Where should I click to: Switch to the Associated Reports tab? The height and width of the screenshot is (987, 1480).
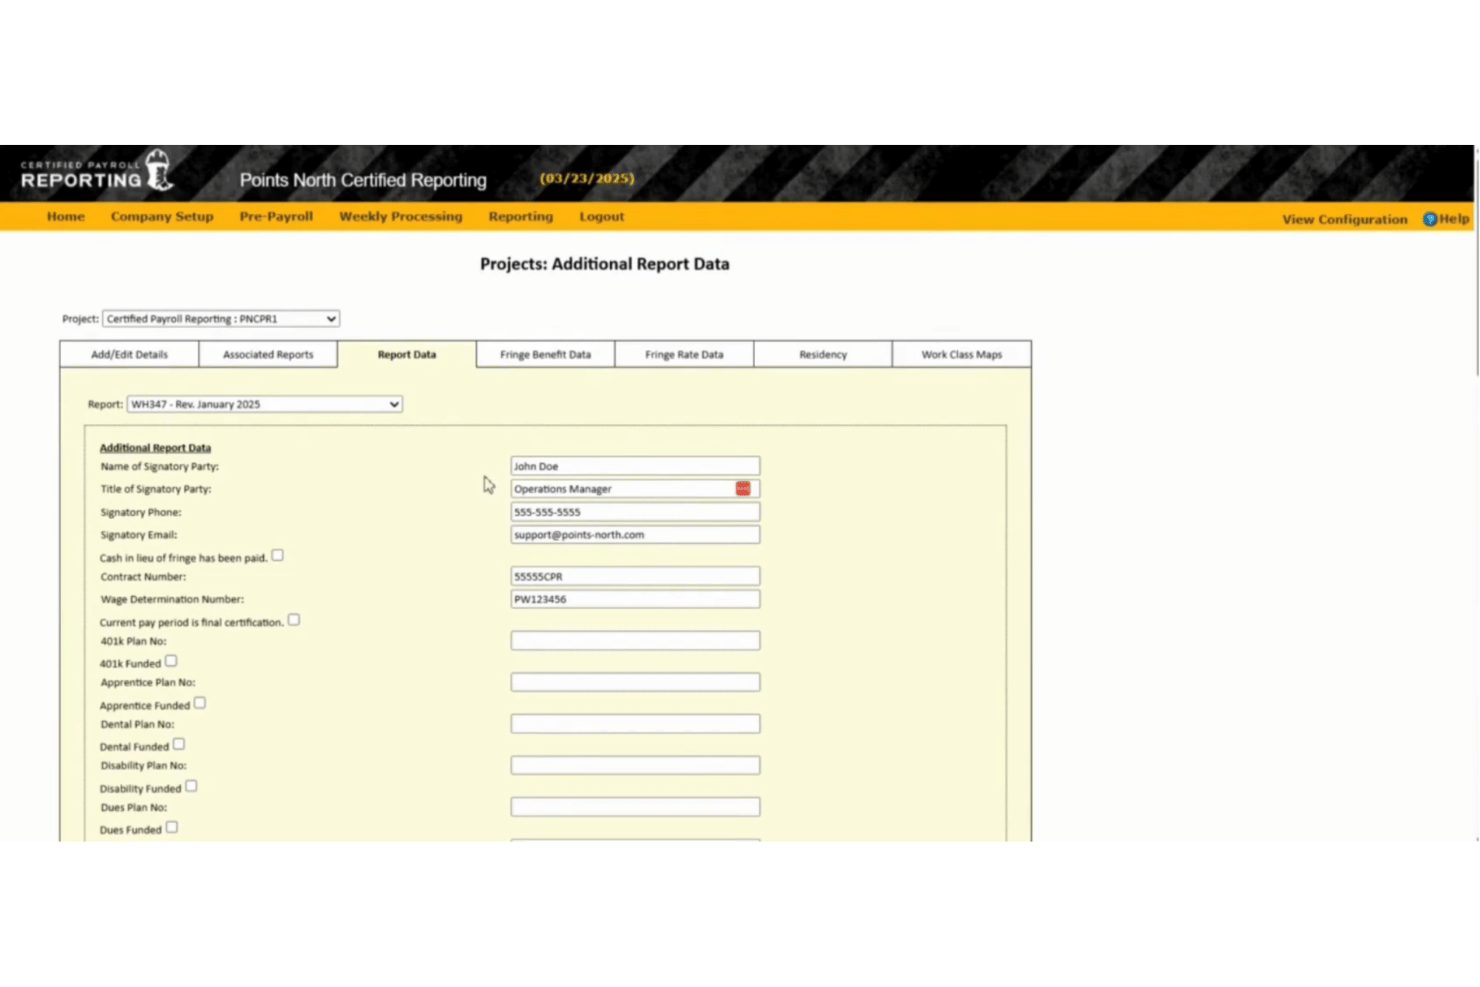point(268,354)
